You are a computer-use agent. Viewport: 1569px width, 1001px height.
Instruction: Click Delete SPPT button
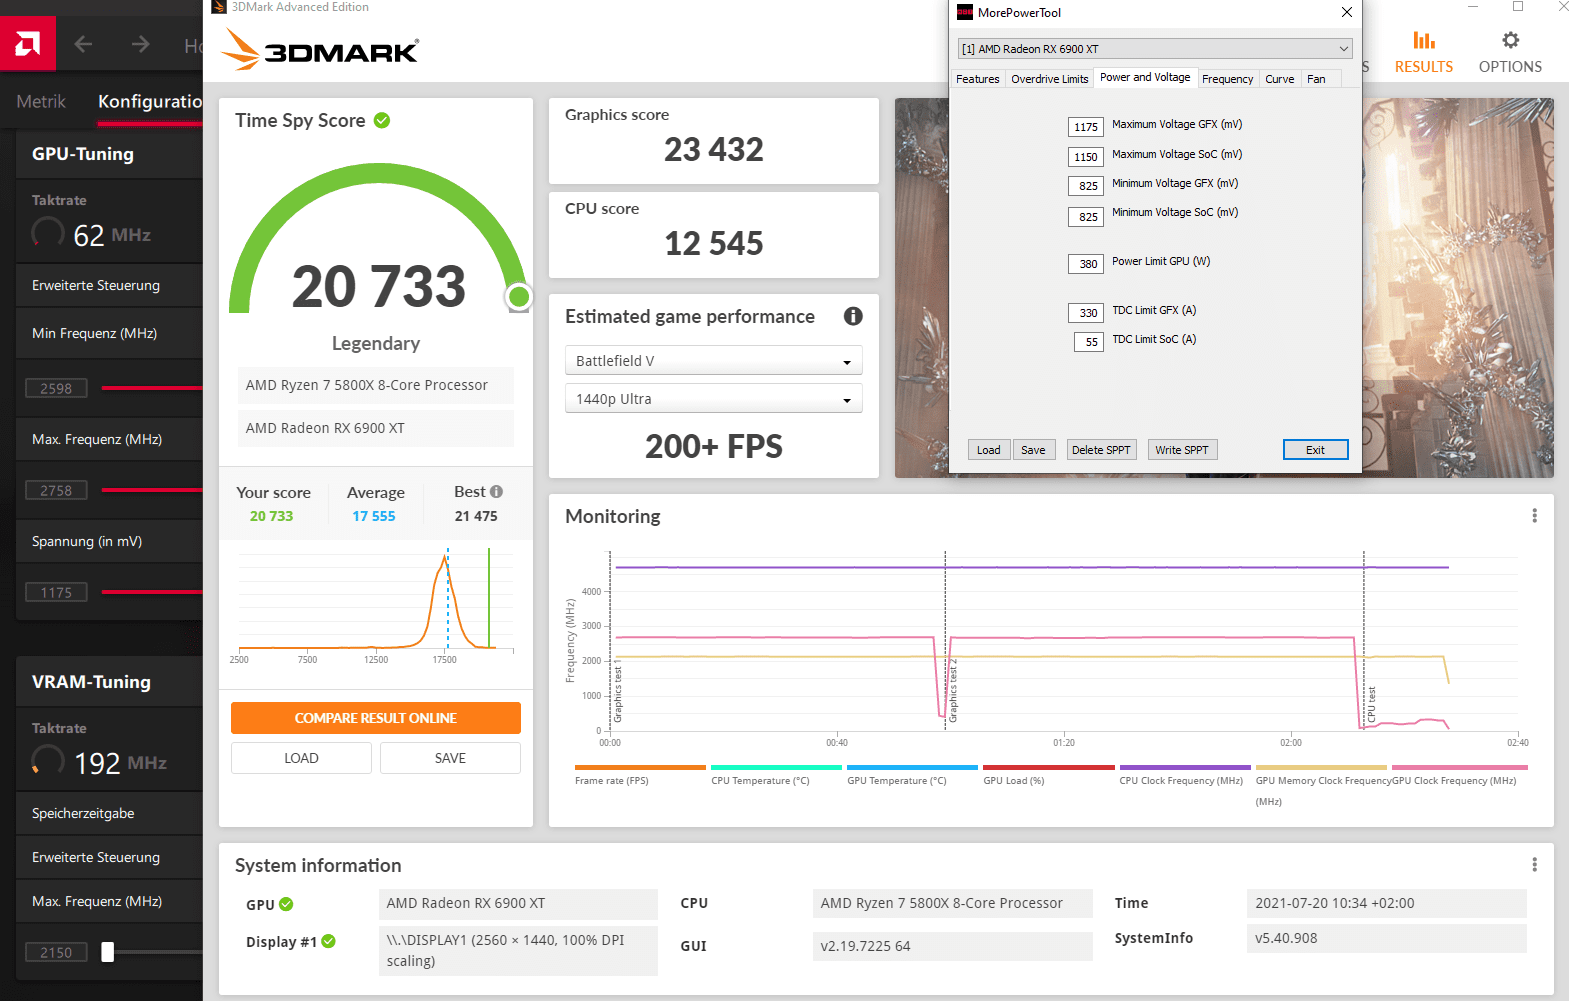pyautogui.click(x=1101, y=450)
